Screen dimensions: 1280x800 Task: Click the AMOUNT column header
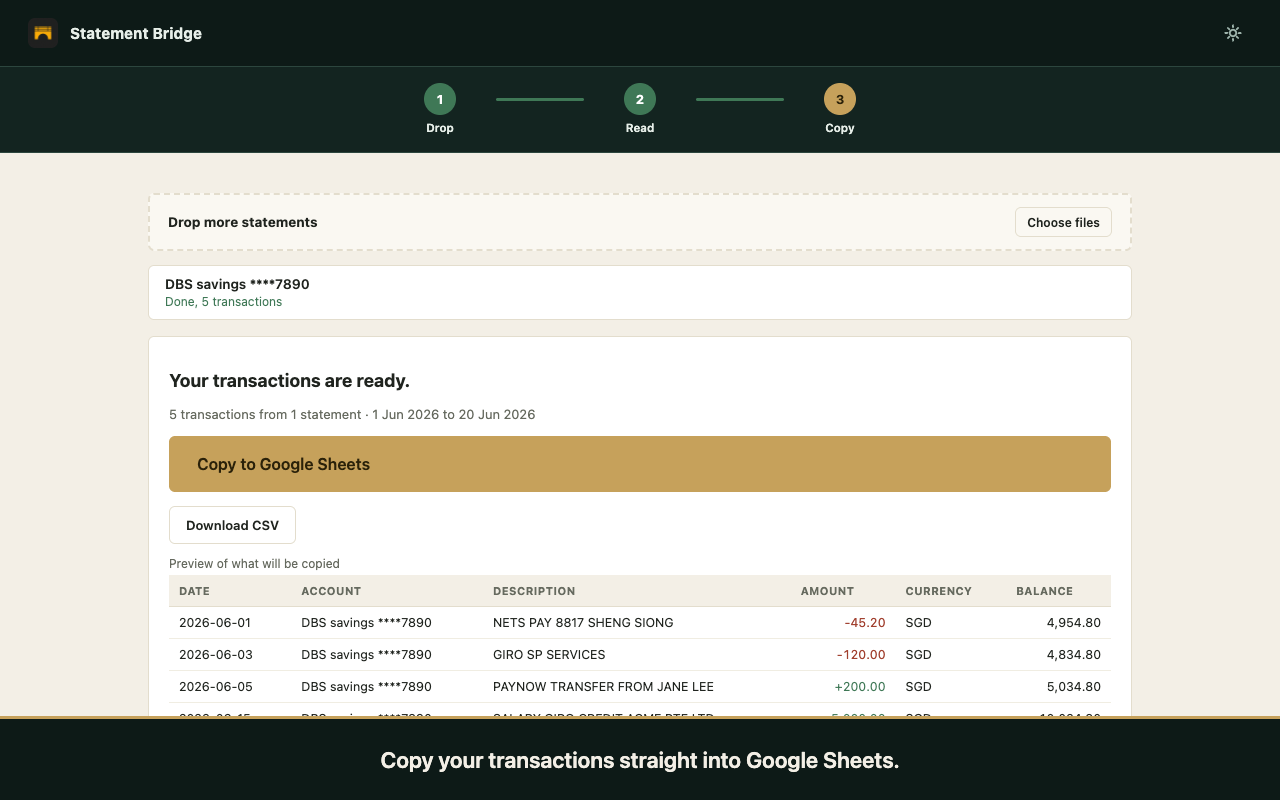(x=827, y=591)
